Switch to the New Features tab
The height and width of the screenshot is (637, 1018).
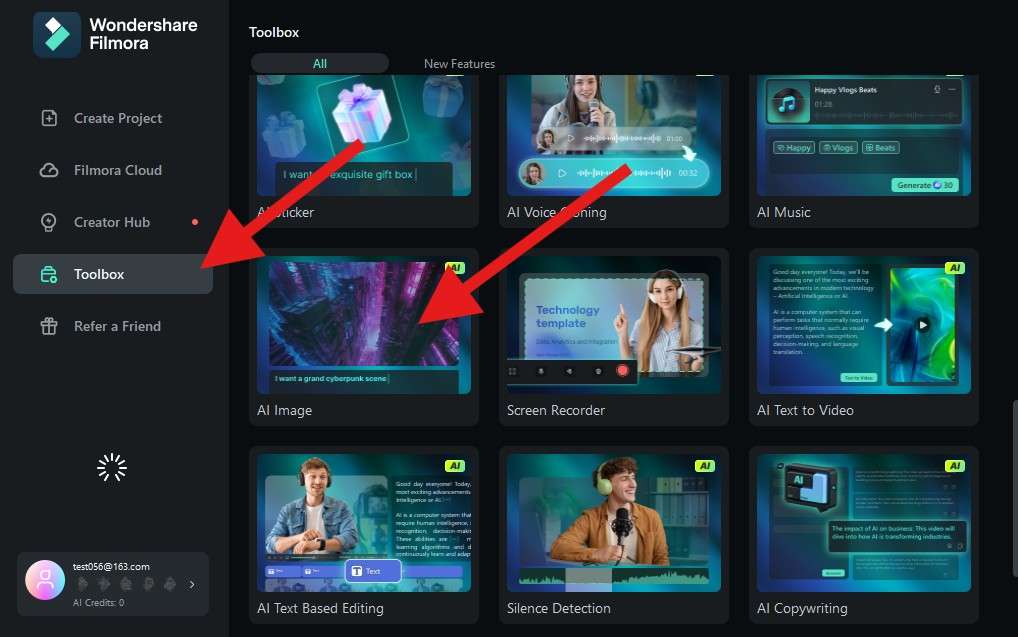459,64
